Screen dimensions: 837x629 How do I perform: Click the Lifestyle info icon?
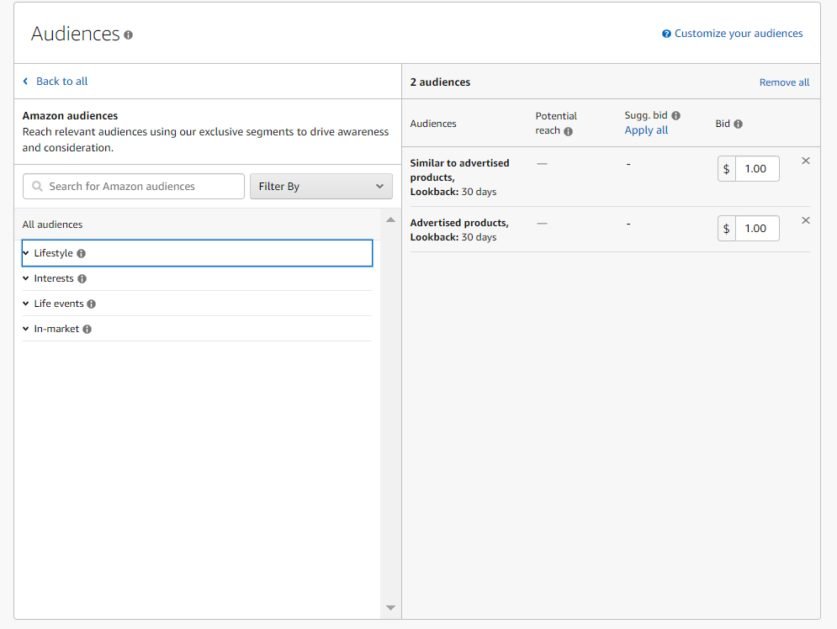click(x=81, y=254)
